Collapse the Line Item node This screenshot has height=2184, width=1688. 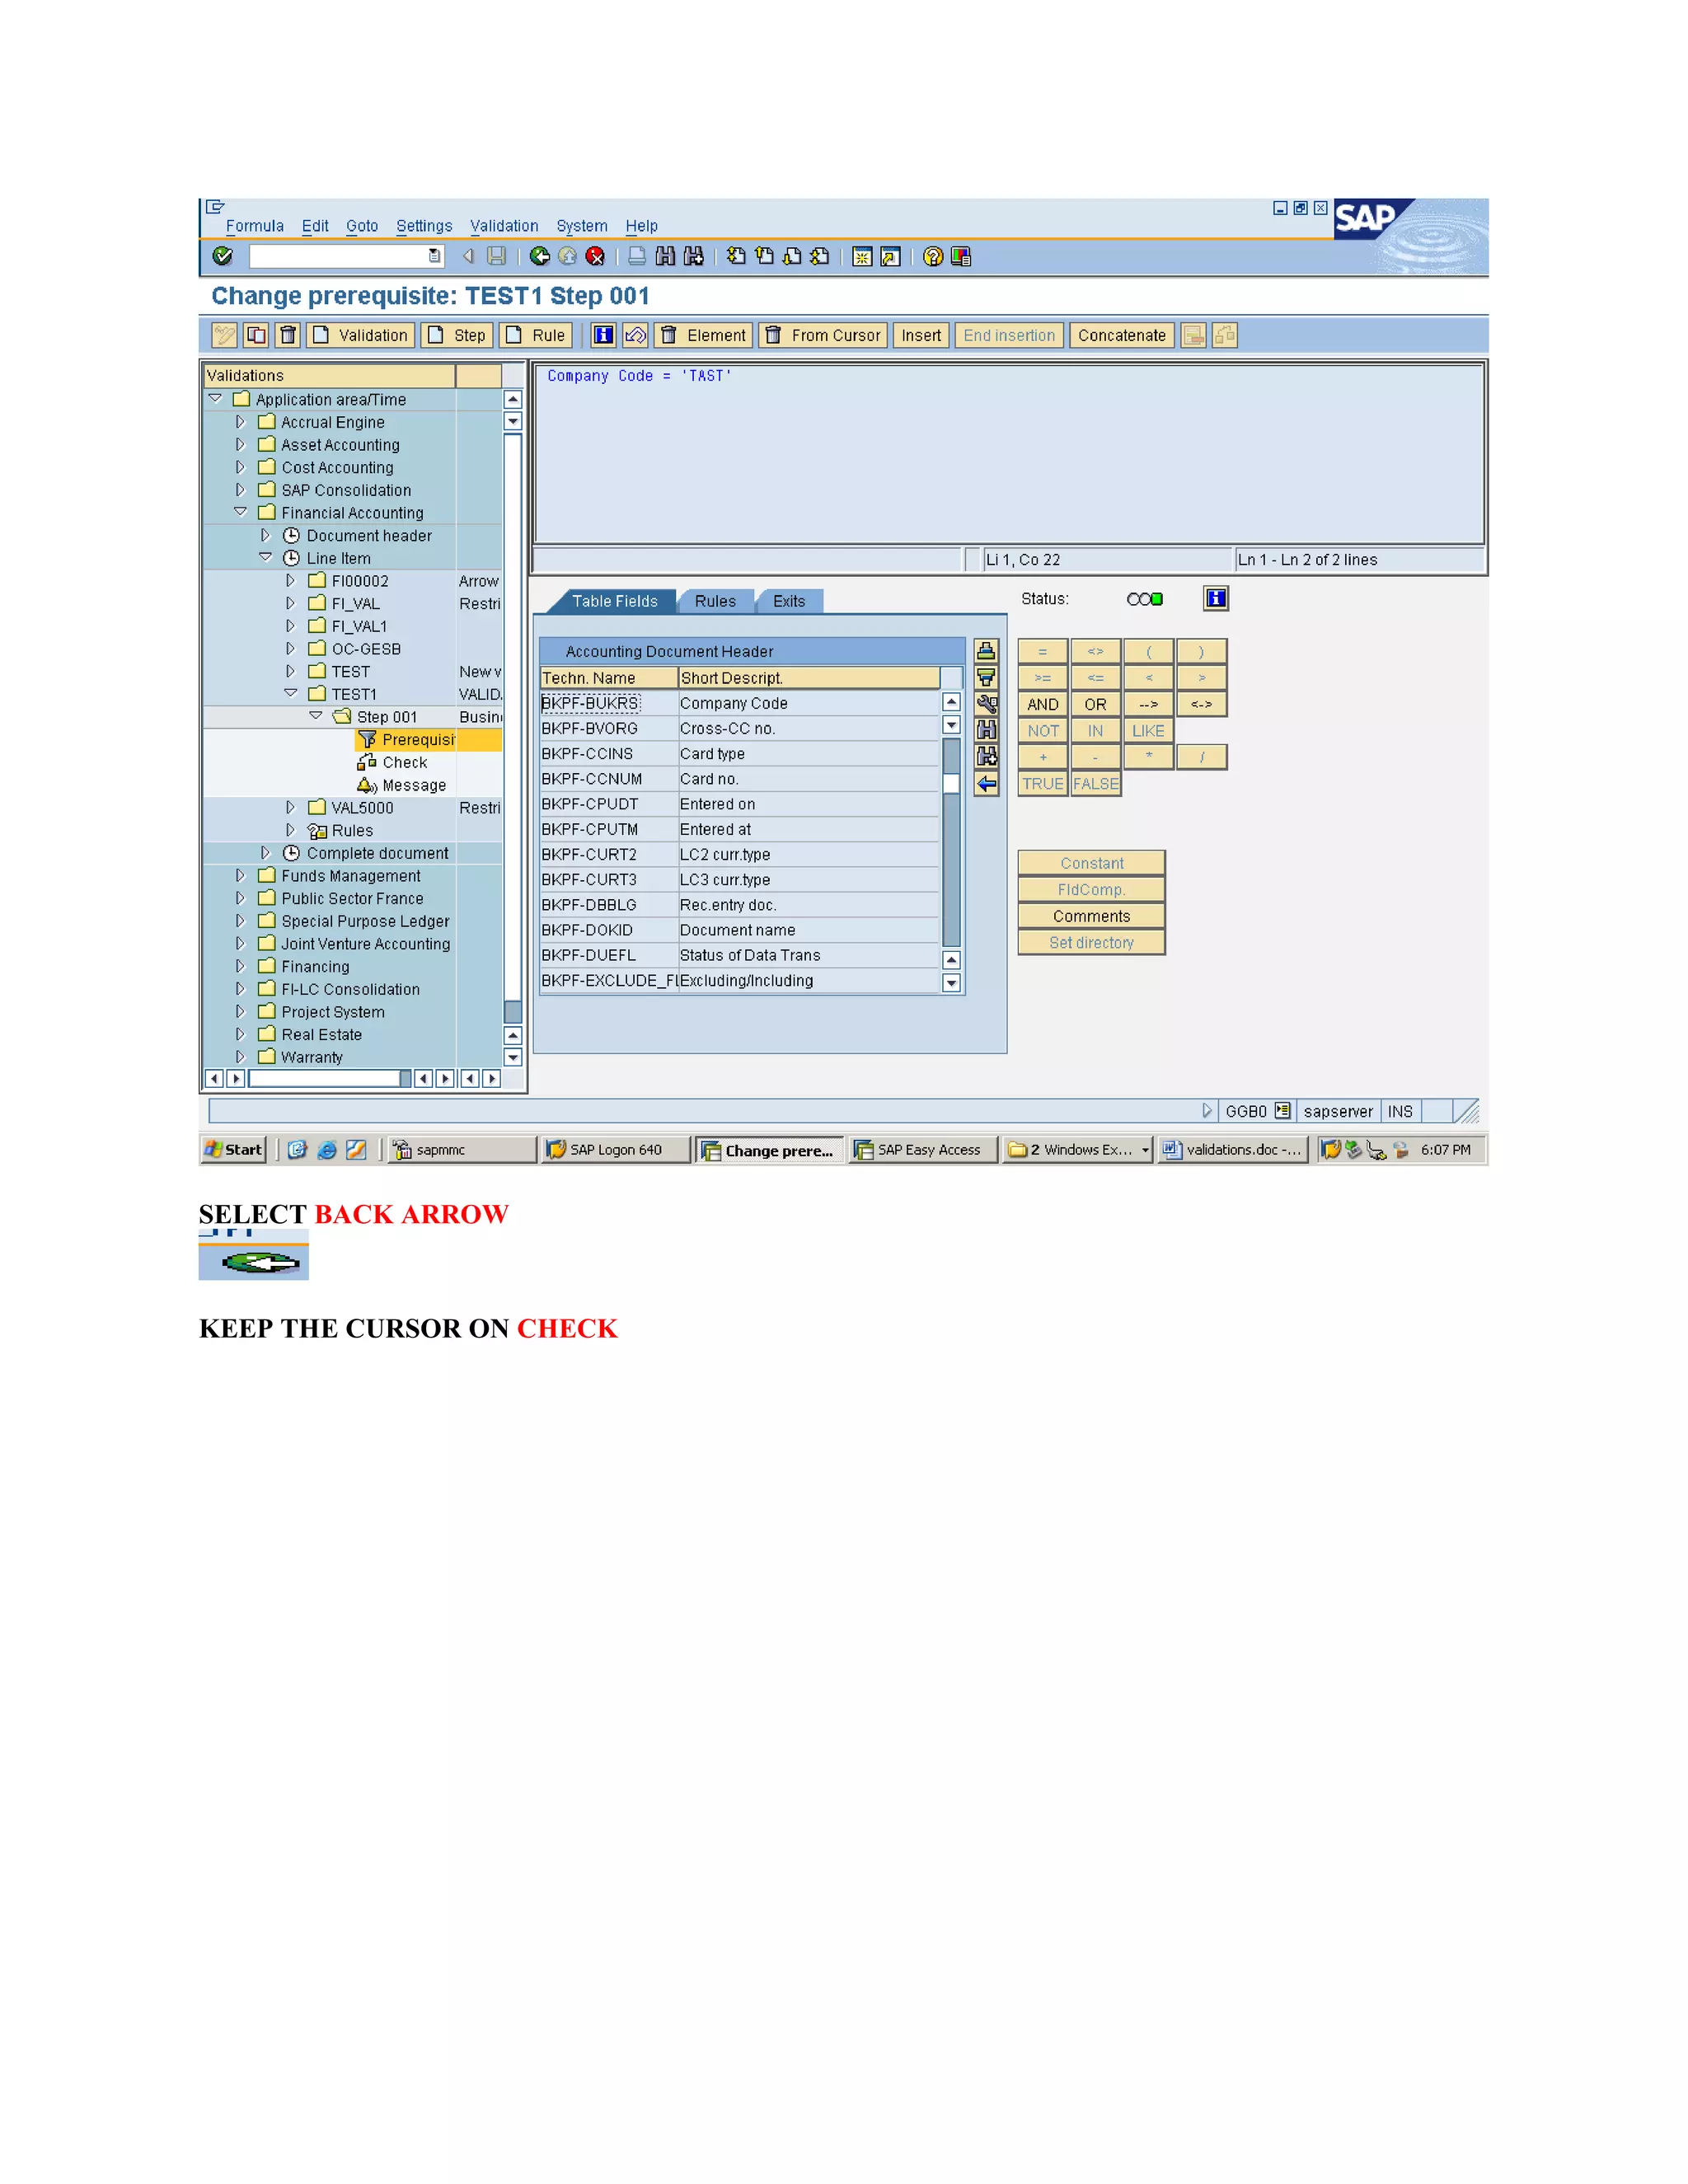point(265,558)
